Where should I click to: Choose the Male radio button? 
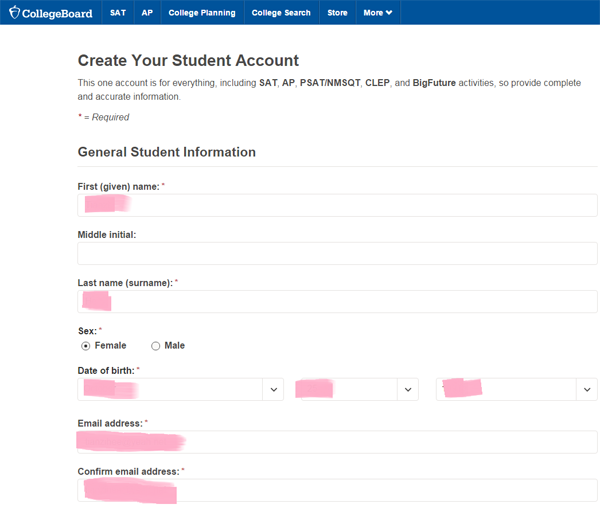pos(155,346)
